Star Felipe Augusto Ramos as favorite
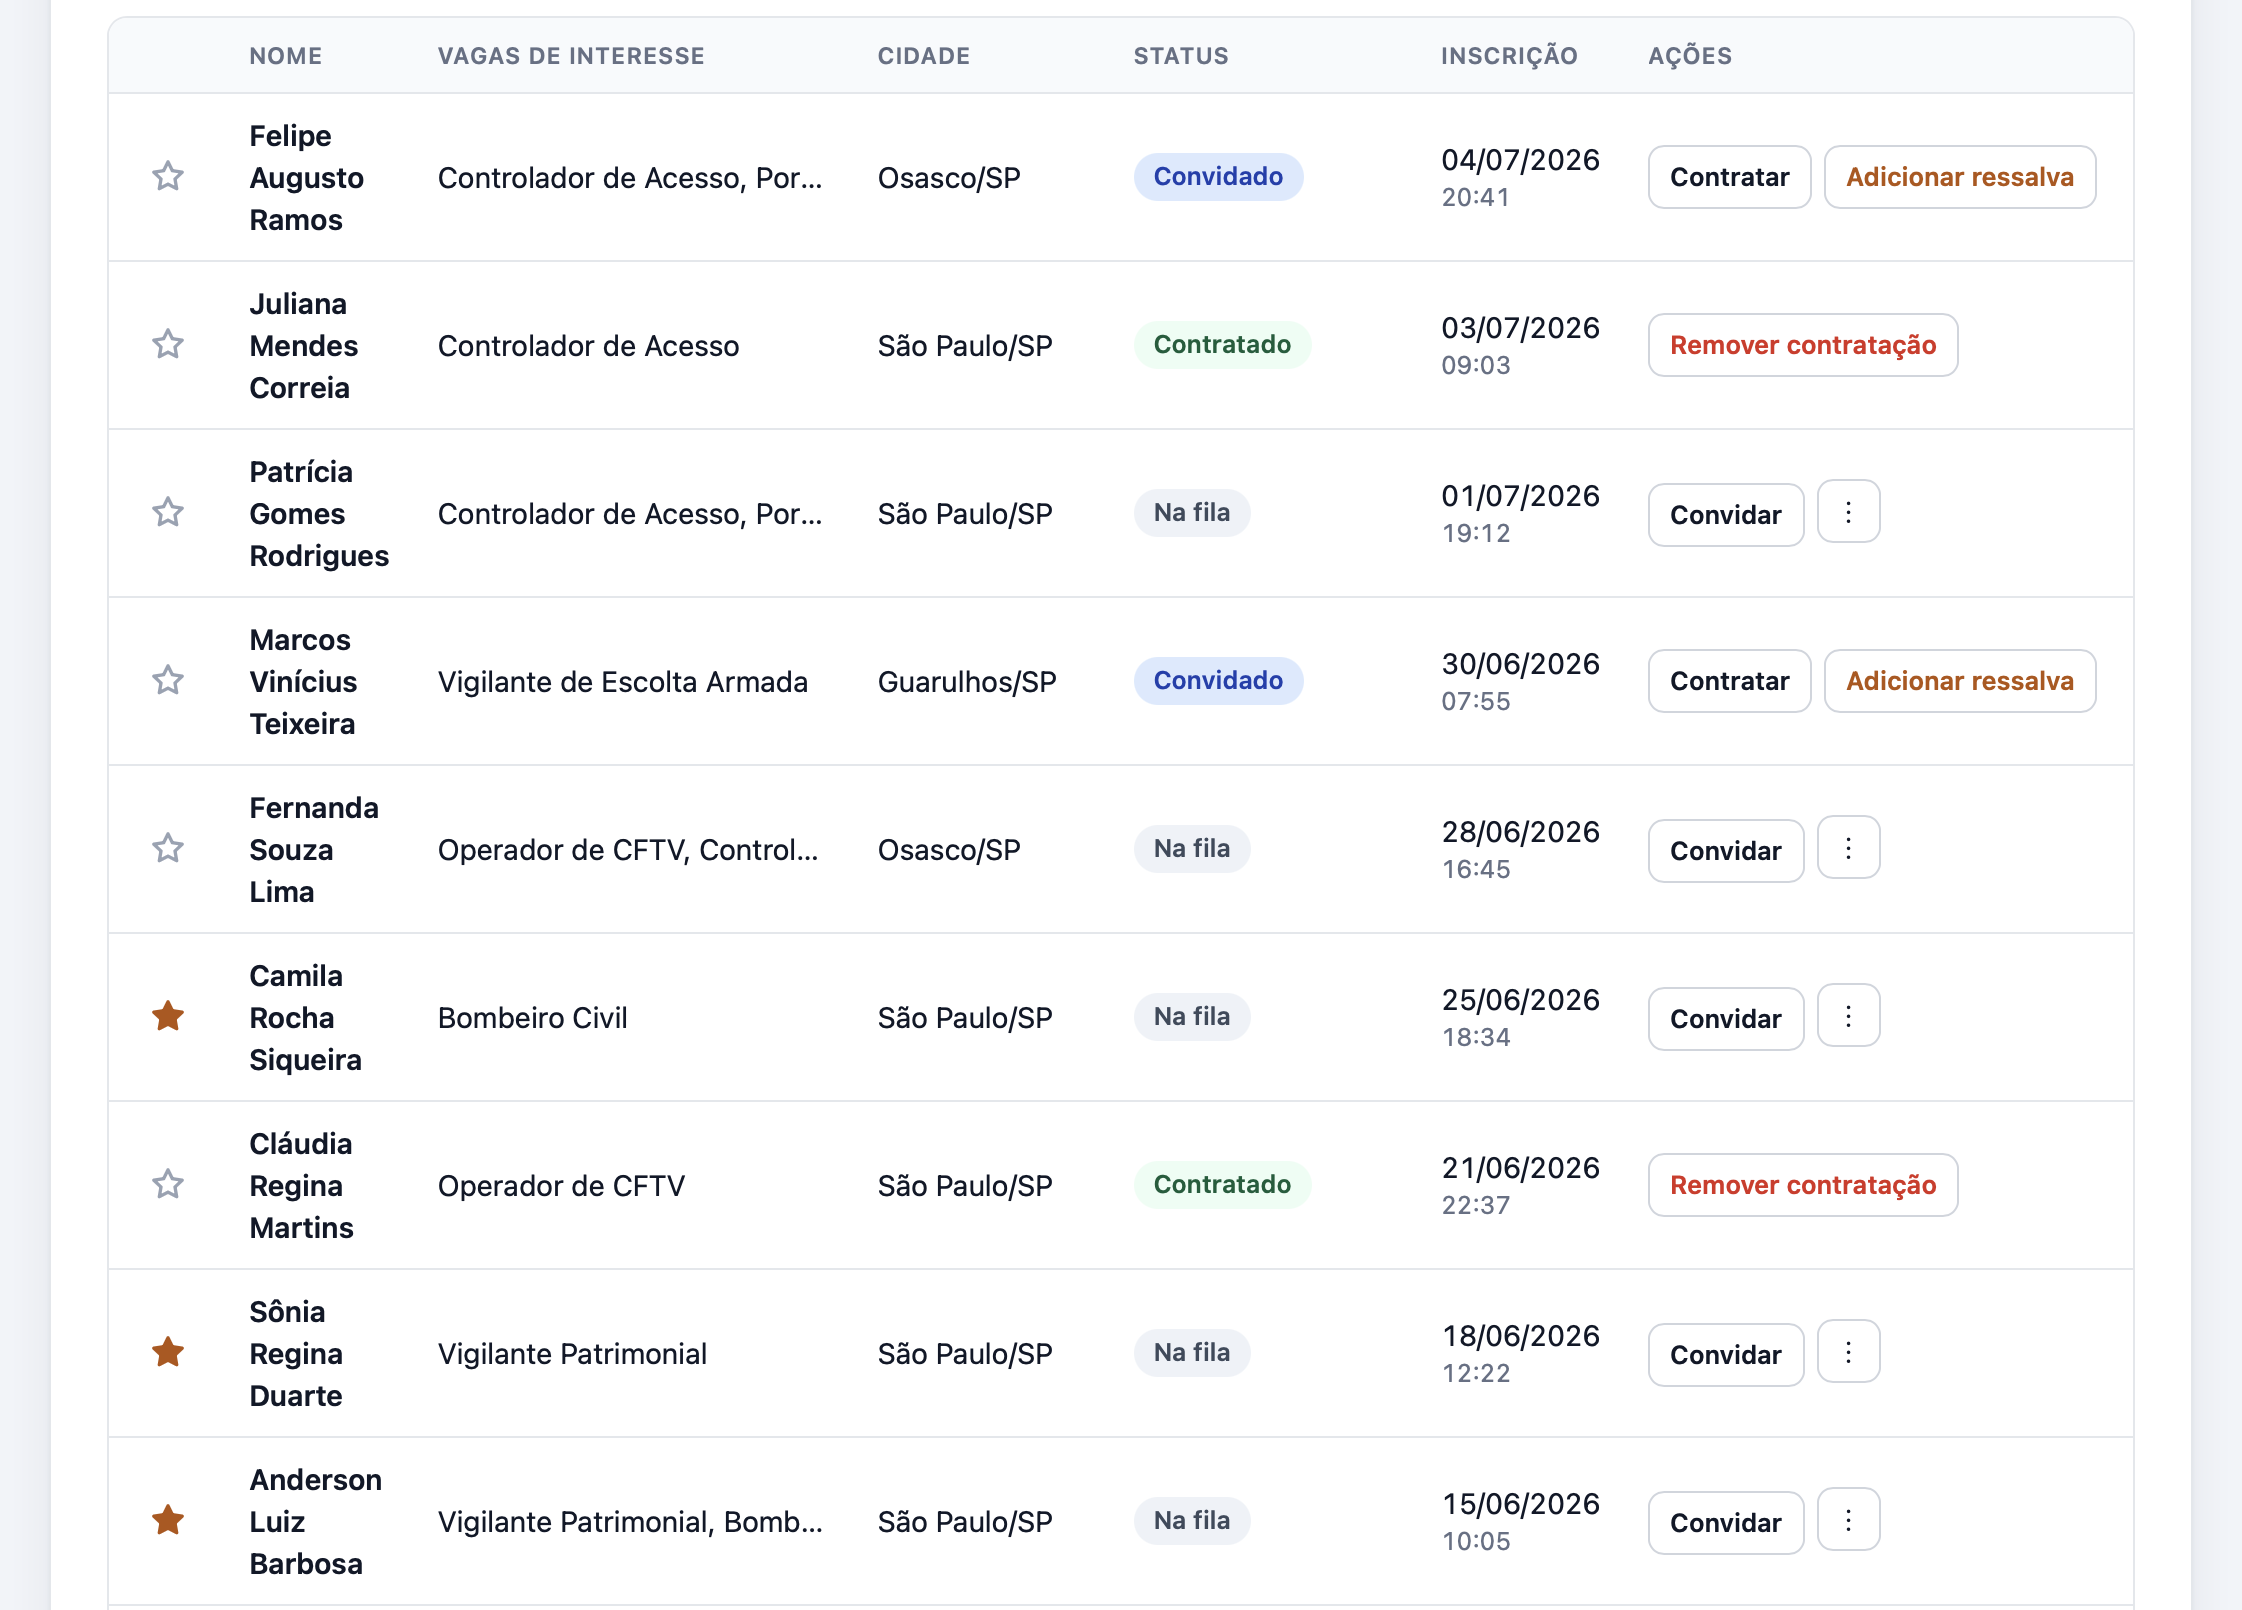This screenshot has width=2242, height=1610. (168, 177)
